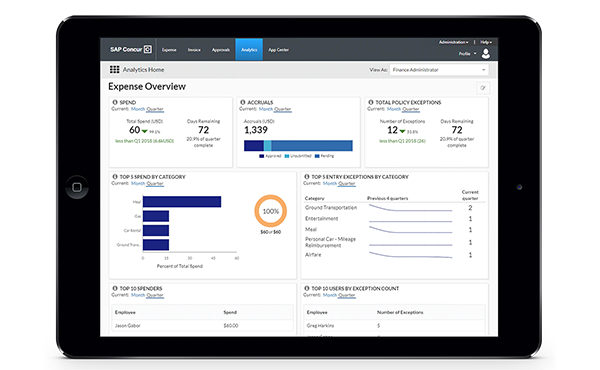Click the Total Spend value 60
Viewport: 600px width, 370px height.
tap(134, 130)
